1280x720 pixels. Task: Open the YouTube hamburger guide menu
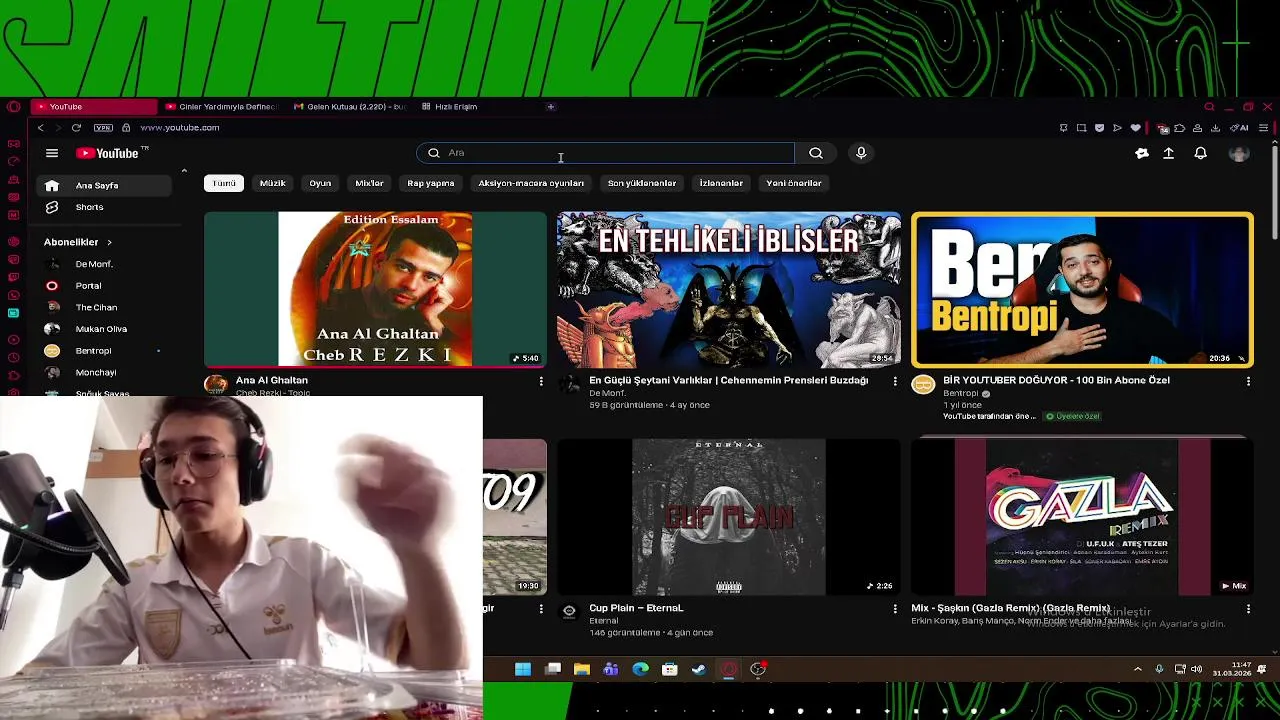click(52, 153)
